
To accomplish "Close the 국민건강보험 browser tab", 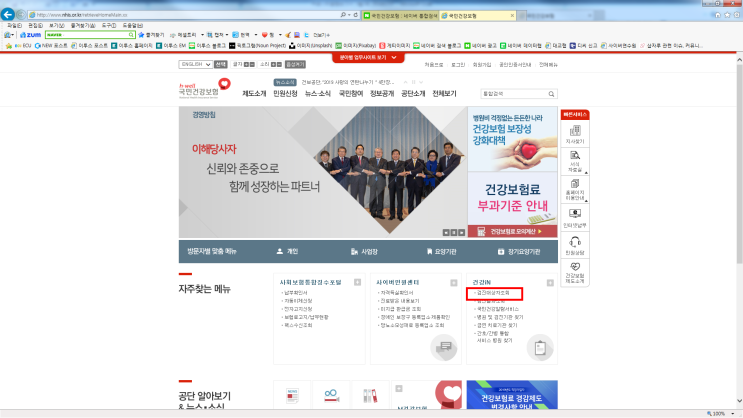I will pos(512,16).
